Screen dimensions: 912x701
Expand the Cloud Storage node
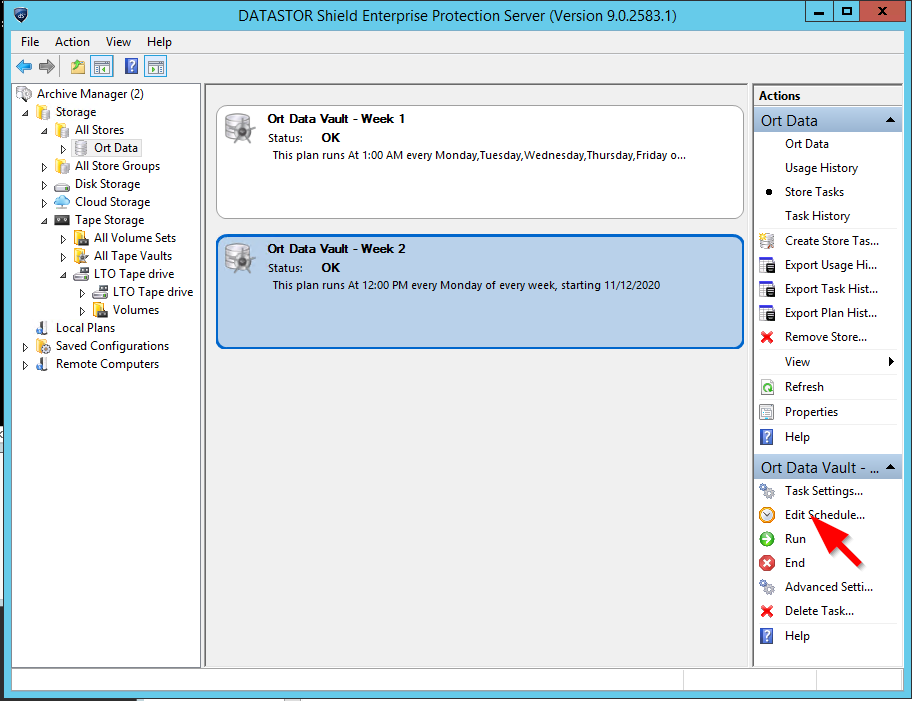pos(44,203)
